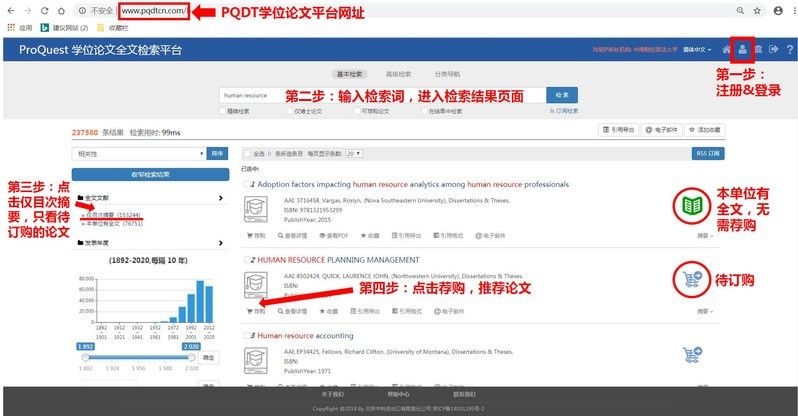798x416 pixels.
Task: Switch to the 基本检索 tab
Action: click(350, 74)
